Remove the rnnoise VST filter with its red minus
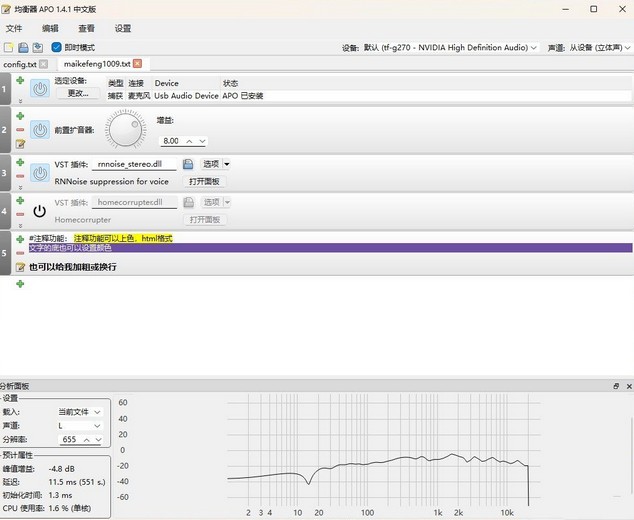This screenshot has height=520, width=634. pyautogui.click(x=20, y=176)
